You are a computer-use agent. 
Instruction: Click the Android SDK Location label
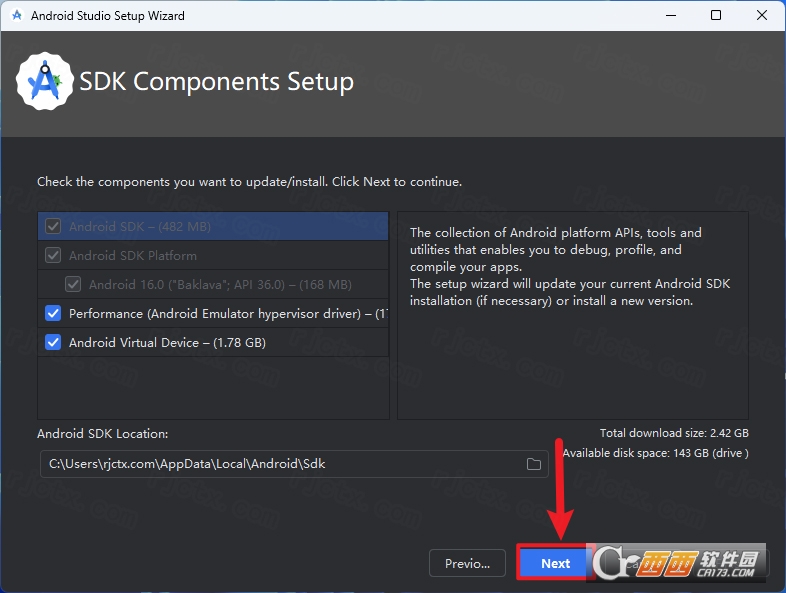103,434
